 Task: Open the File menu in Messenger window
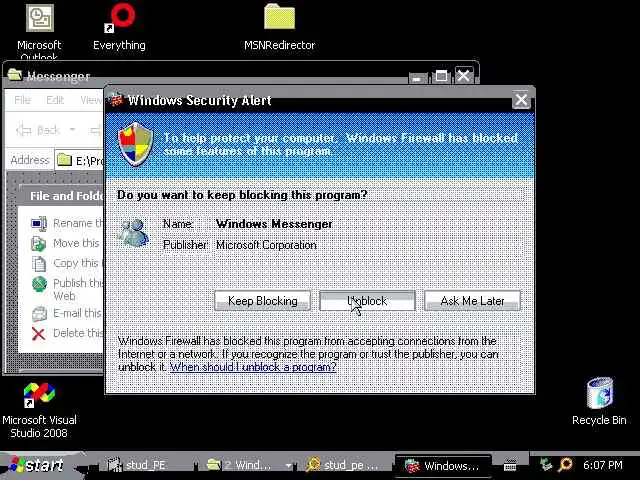pyautogui.click(x=22, y=100)
